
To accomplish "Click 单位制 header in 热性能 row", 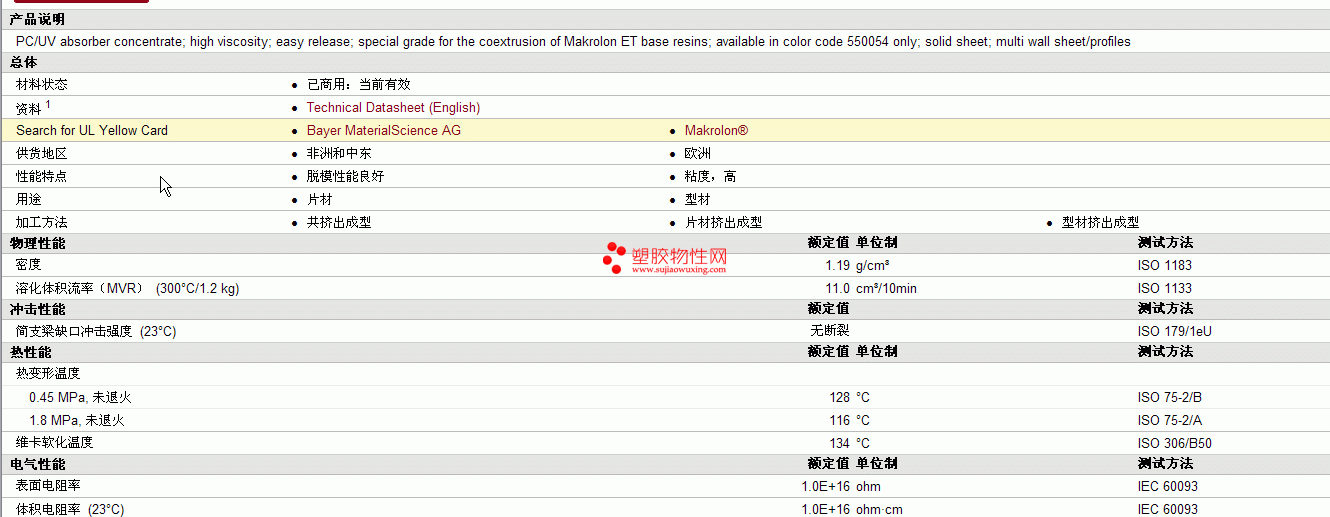I will [877, 352].
